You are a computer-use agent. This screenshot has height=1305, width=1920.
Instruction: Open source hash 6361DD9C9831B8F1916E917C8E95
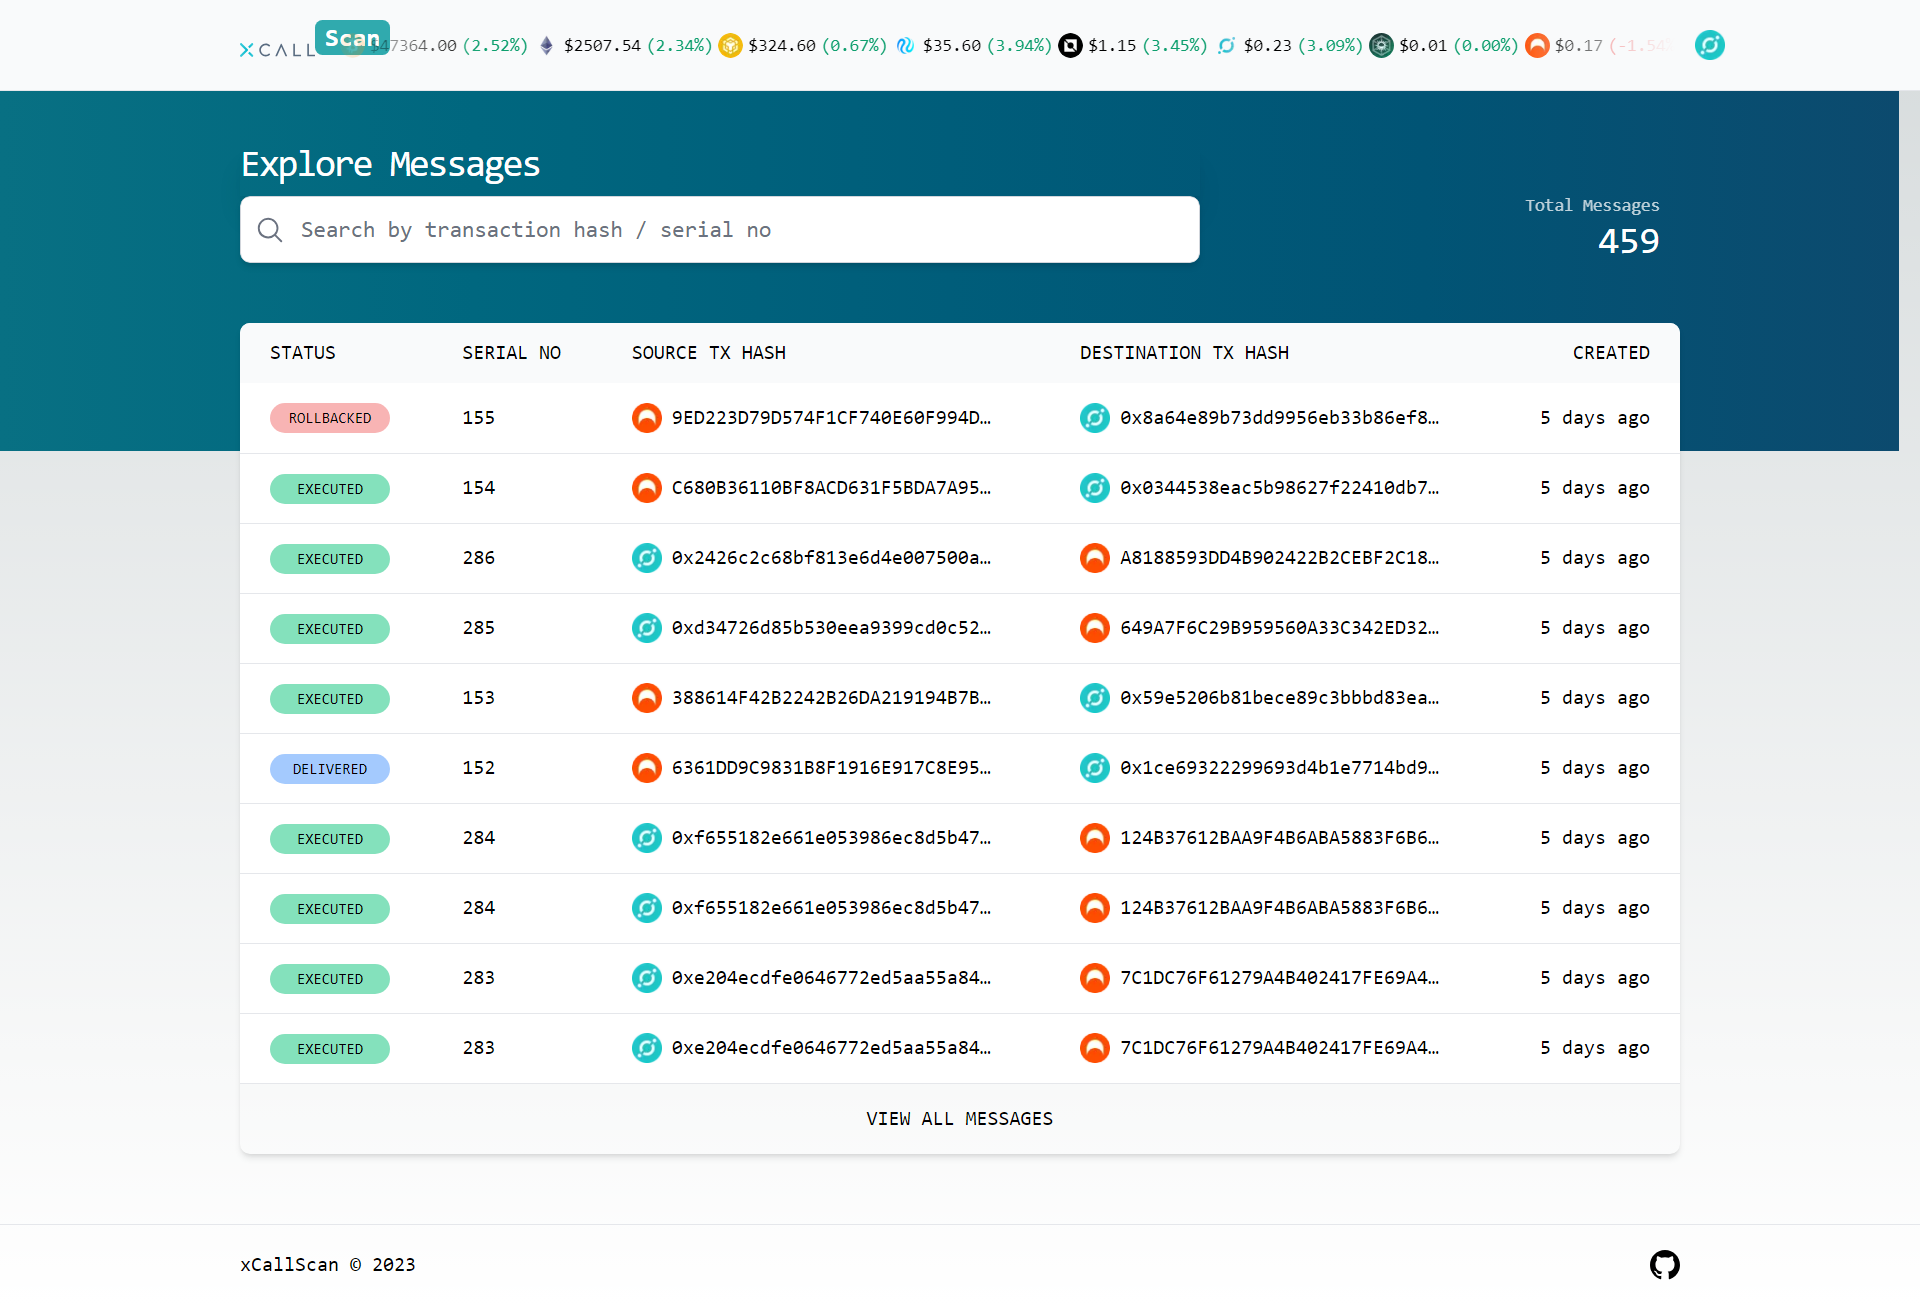coord(831,768)
